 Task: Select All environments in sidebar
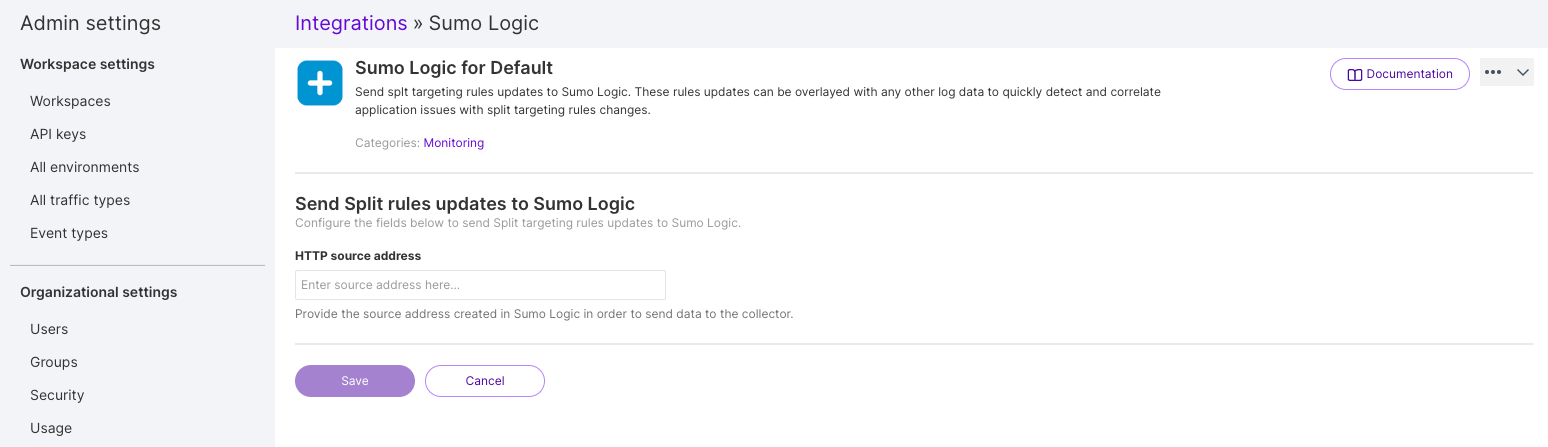coord(85,167)
